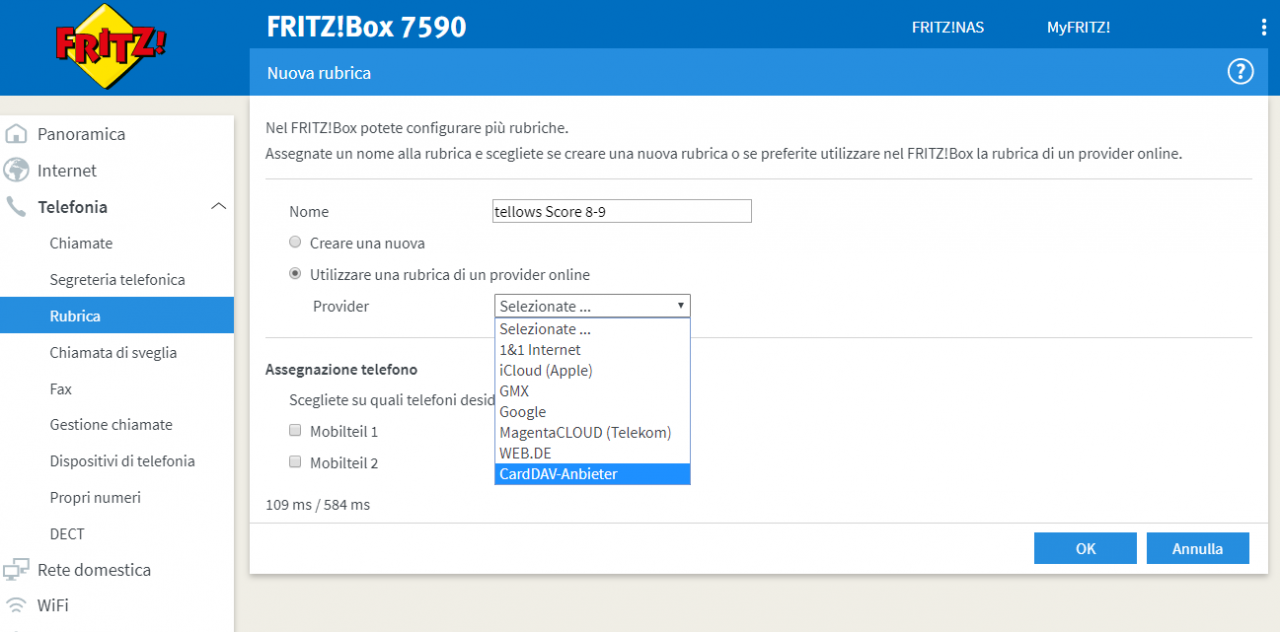Click the FRITZ! logo
The height and width of the screenshot is (632, 1280).
point(110,47)
